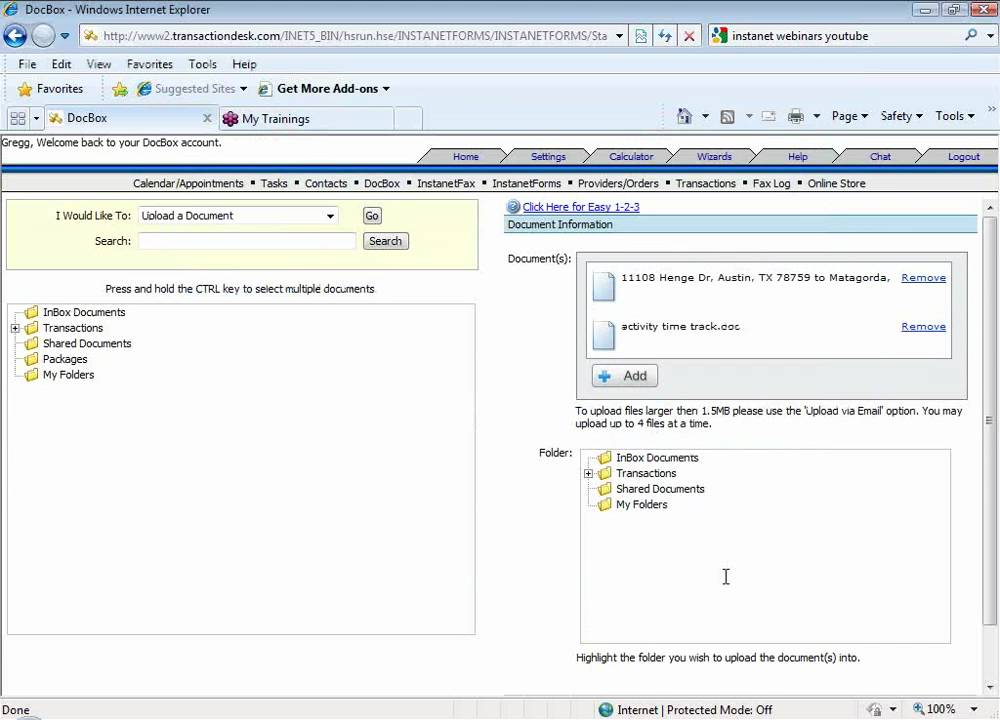Open InstanetForms in navigation bar
1000x720 pixels.
click(526, 183)
